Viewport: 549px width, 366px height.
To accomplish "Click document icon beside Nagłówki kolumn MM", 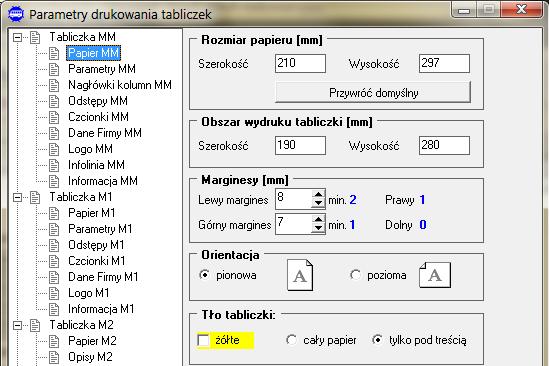I will click(54, 85).
